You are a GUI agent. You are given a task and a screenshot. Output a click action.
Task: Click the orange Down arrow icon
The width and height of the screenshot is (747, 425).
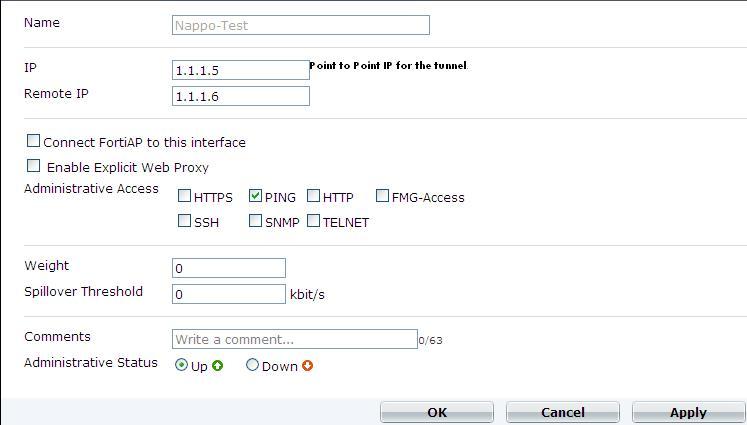(307, 366)
